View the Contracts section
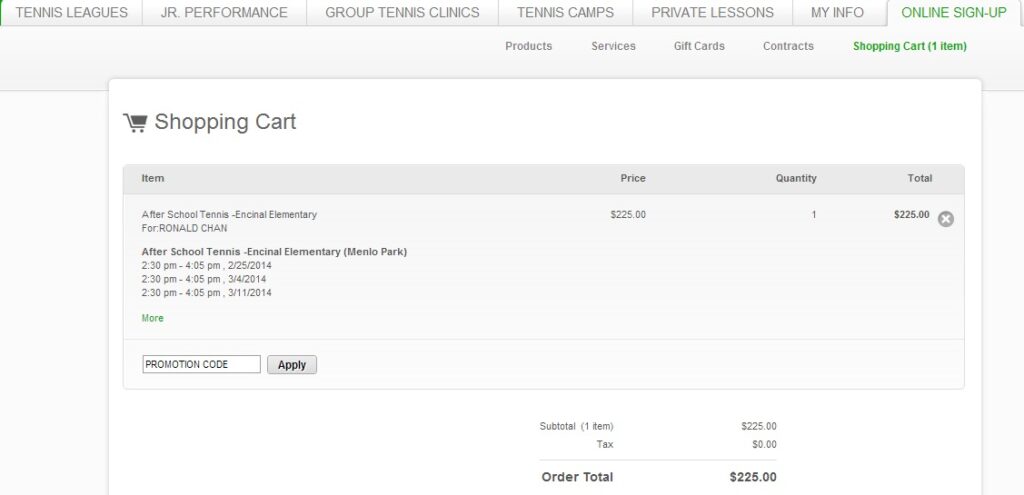 (788, 46)
